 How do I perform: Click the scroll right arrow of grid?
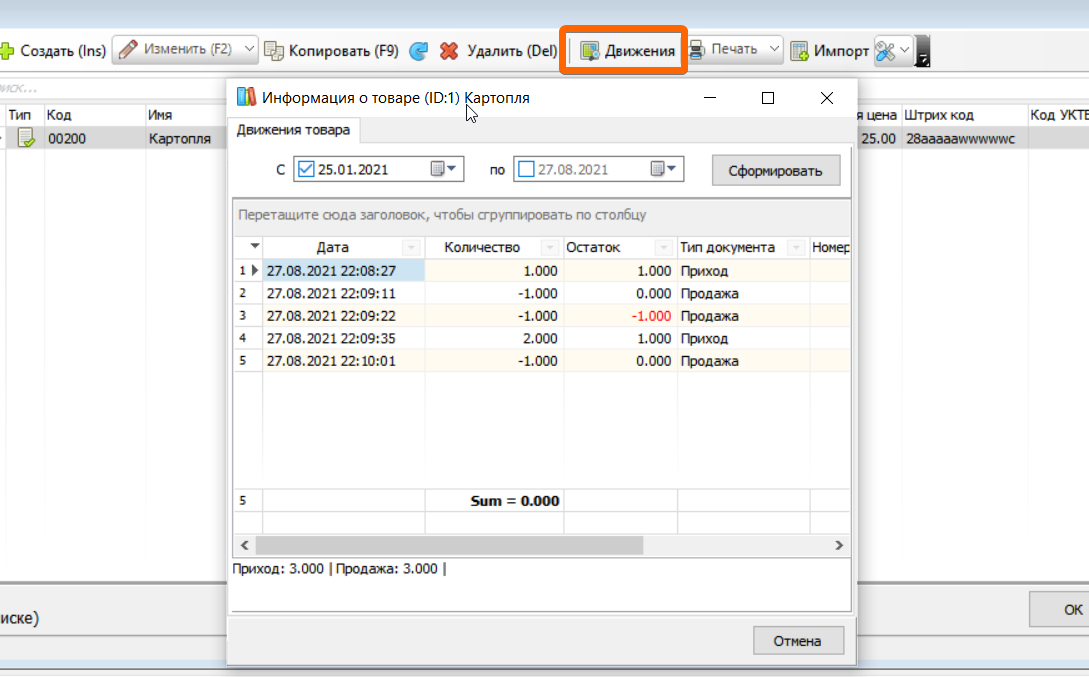(x=839, y=545)
